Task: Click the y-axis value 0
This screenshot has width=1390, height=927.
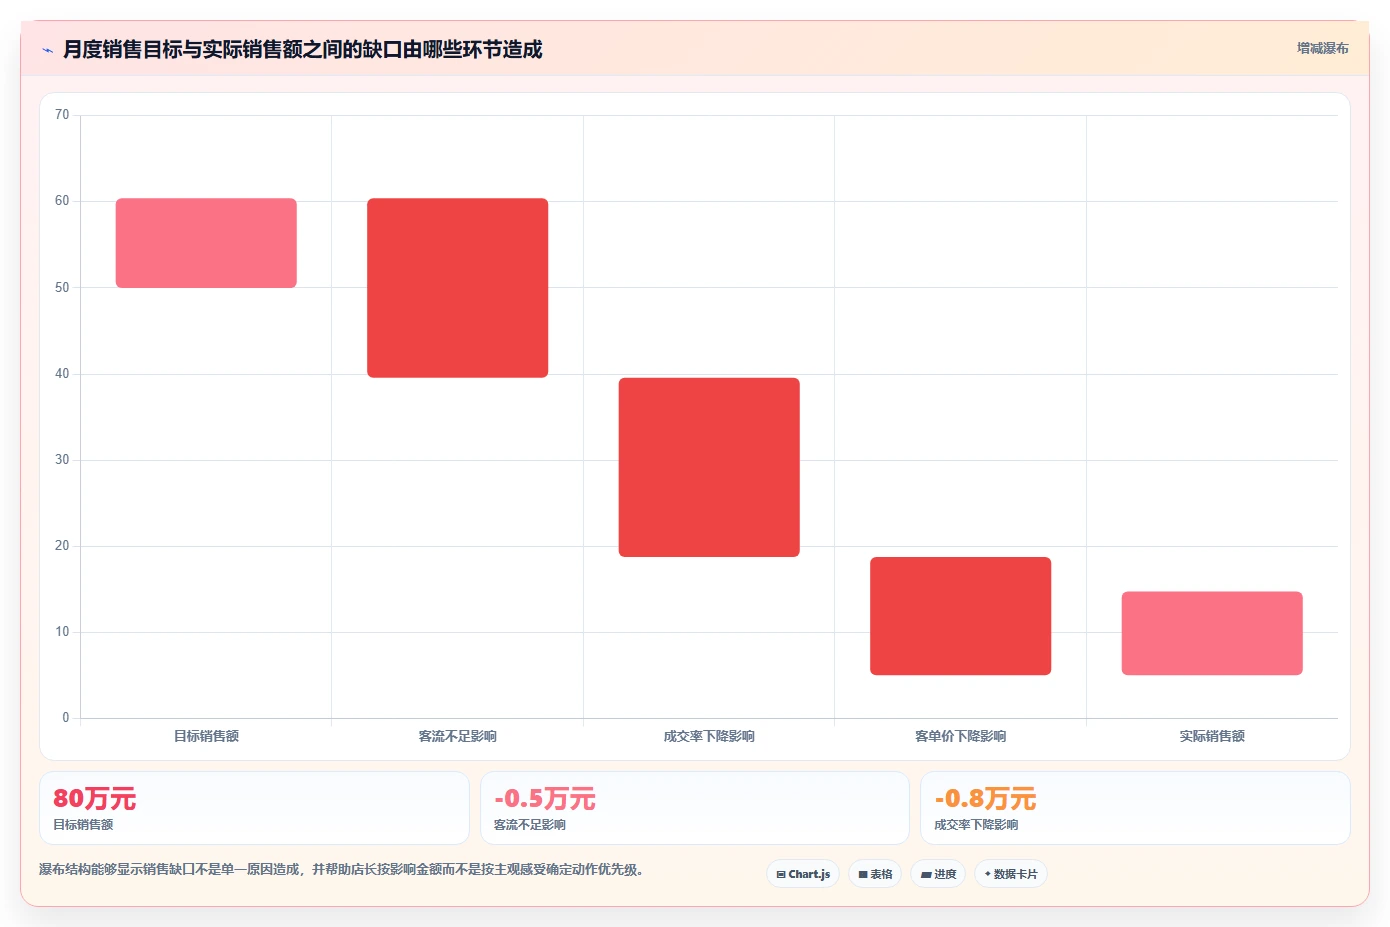Action: click(66, 718)
